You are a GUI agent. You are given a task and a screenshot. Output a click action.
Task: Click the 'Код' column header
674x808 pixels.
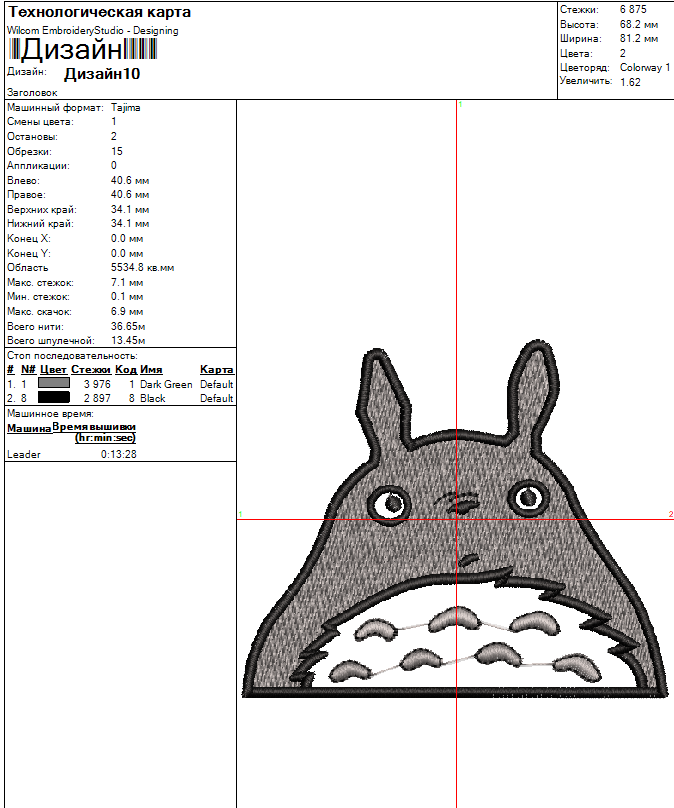[x=126, y=369]
